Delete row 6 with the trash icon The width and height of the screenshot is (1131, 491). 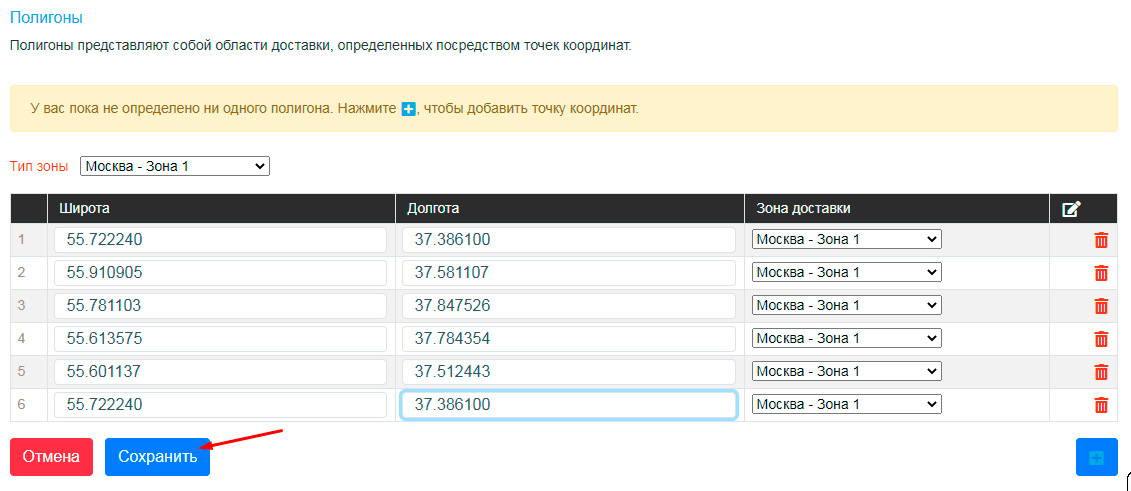tap(1101, 405)
